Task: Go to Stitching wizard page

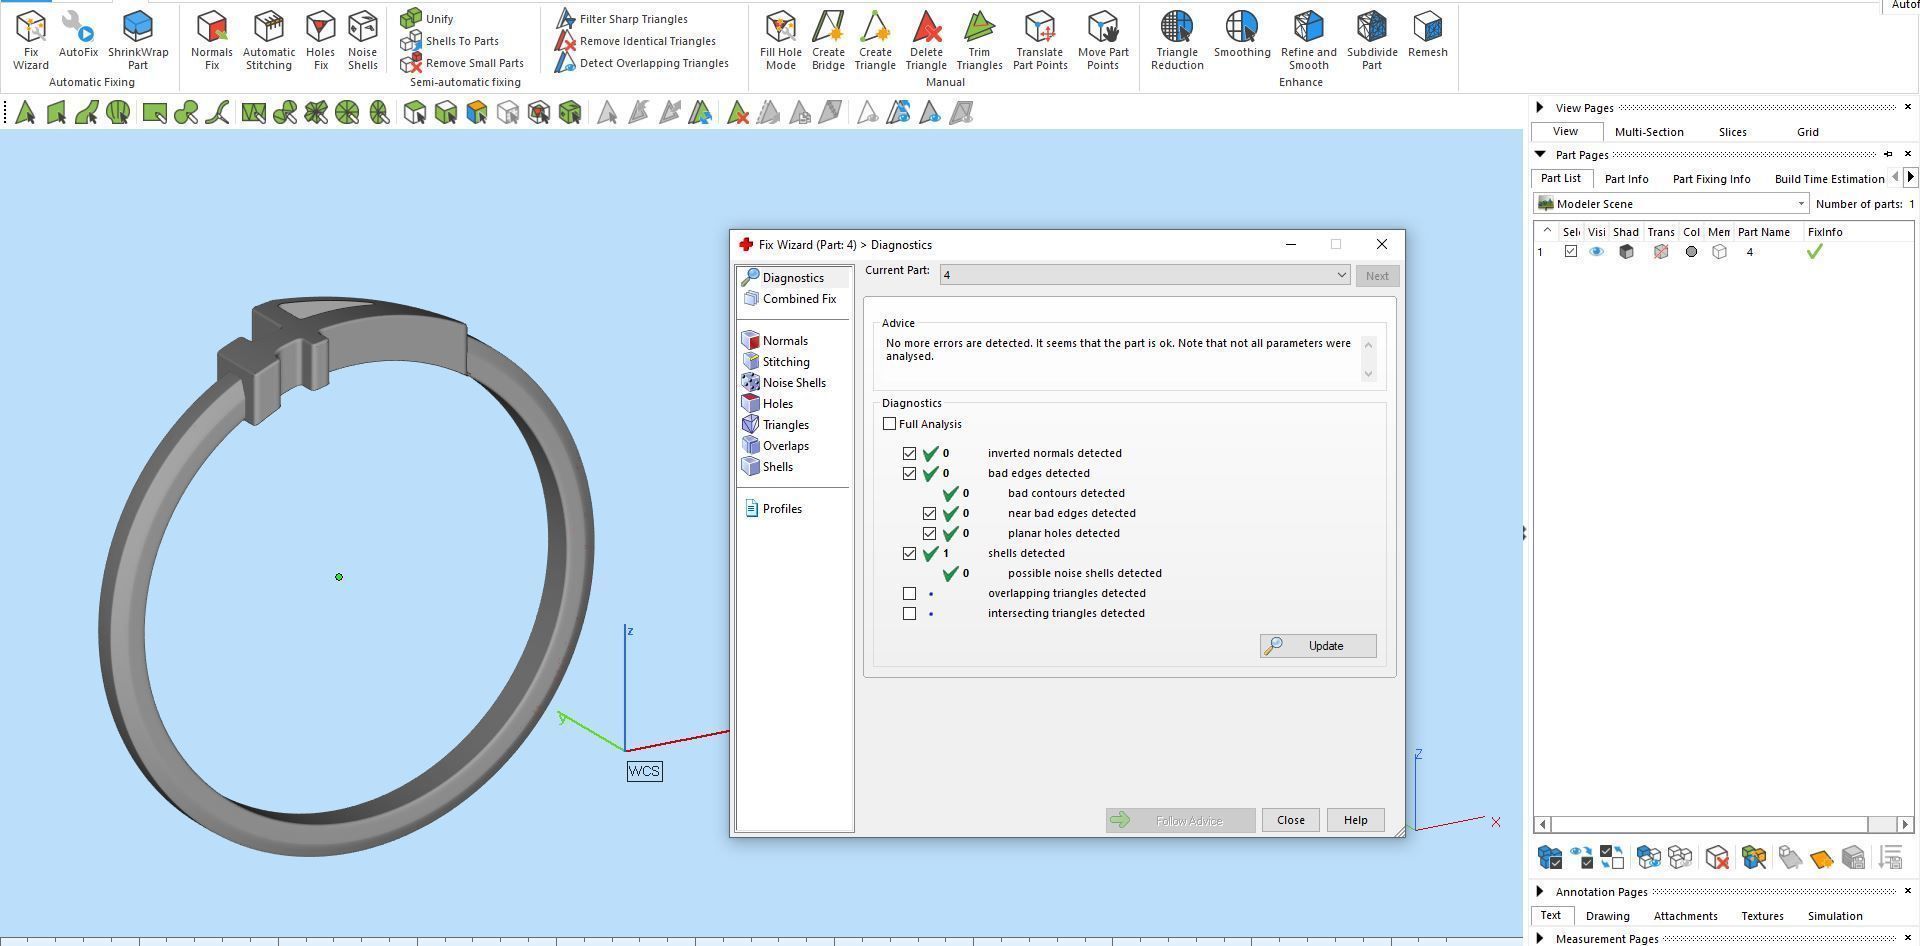Action: coord(777,362)
